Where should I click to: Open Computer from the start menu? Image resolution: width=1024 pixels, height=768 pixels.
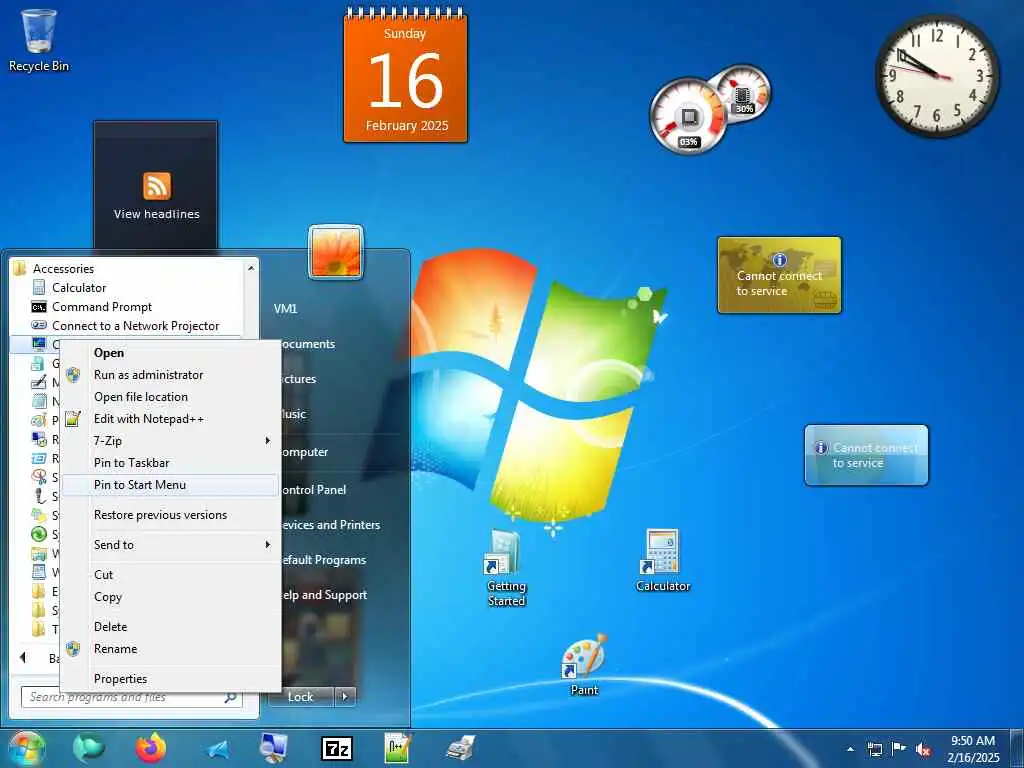(304, 452)
